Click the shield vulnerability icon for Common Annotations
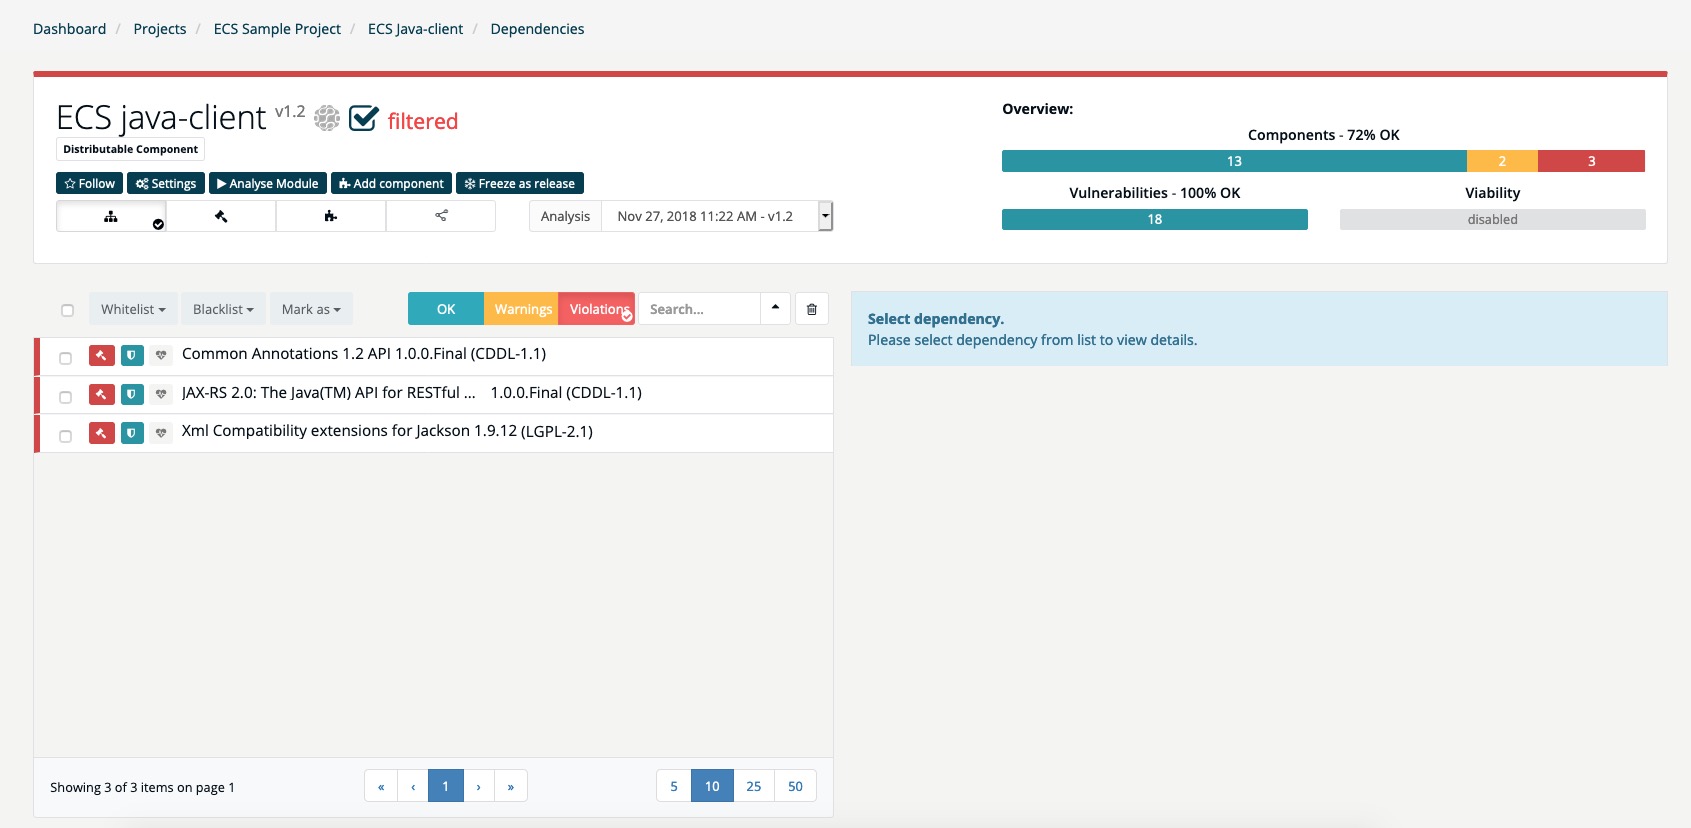 coord(132,355)
